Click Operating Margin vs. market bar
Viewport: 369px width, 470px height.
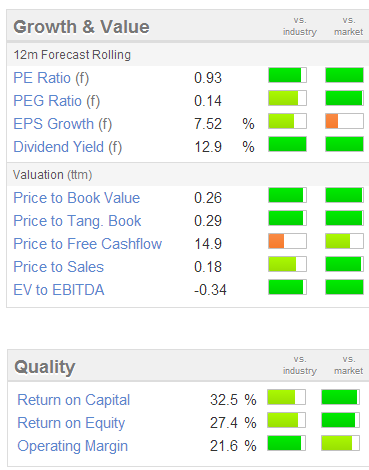pos(340,443)
